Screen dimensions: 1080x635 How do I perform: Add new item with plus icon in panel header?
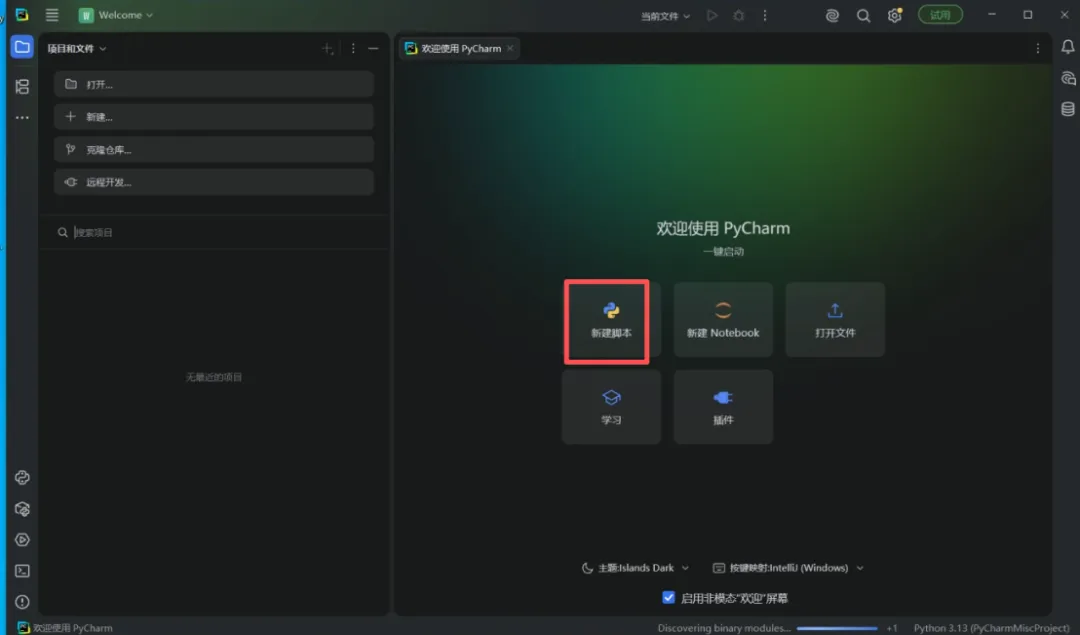328,48
